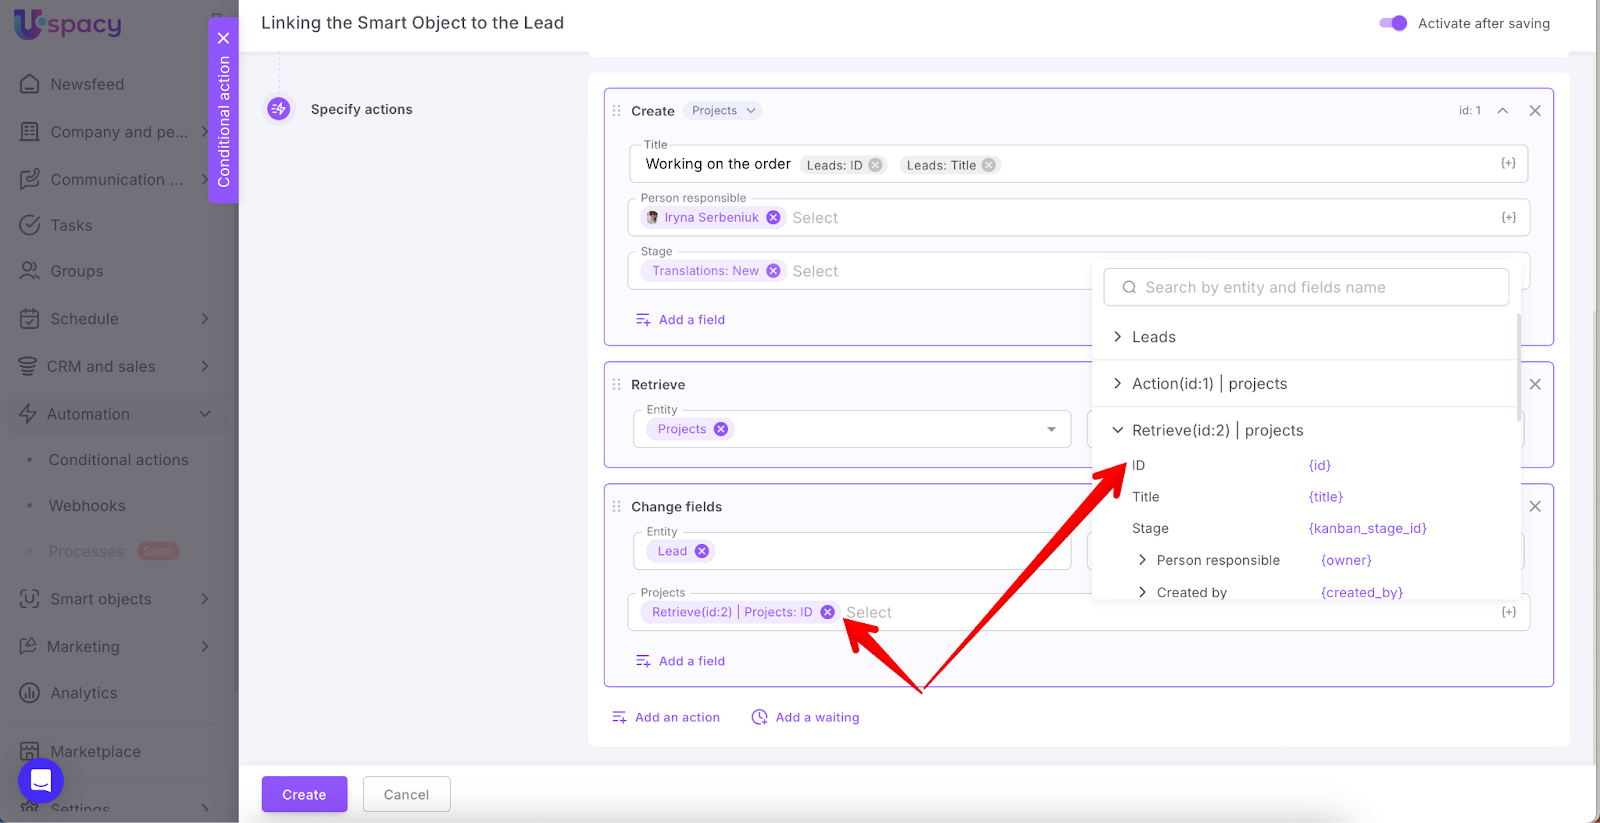Click the variable insert icon in Title field
1600x823 pixels.
tap(1508, 164)
